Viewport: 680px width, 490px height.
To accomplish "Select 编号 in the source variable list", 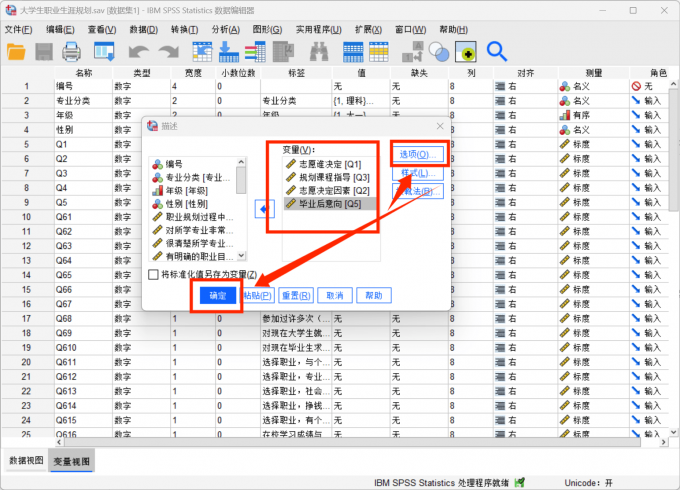I will tap(193, 164).
